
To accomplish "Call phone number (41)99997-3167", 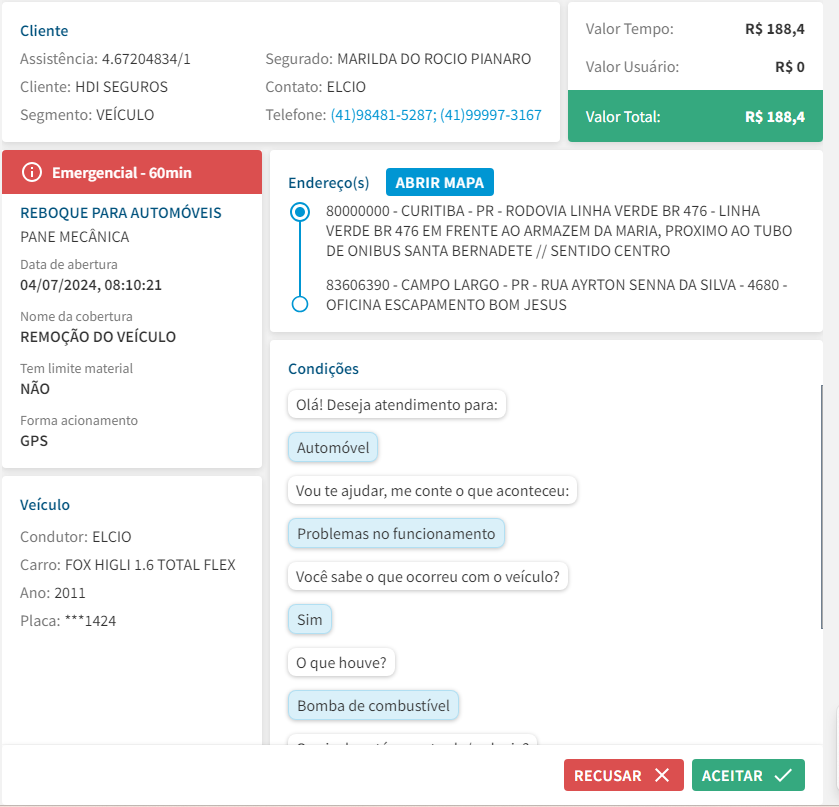I will click(x=491, y=115).
